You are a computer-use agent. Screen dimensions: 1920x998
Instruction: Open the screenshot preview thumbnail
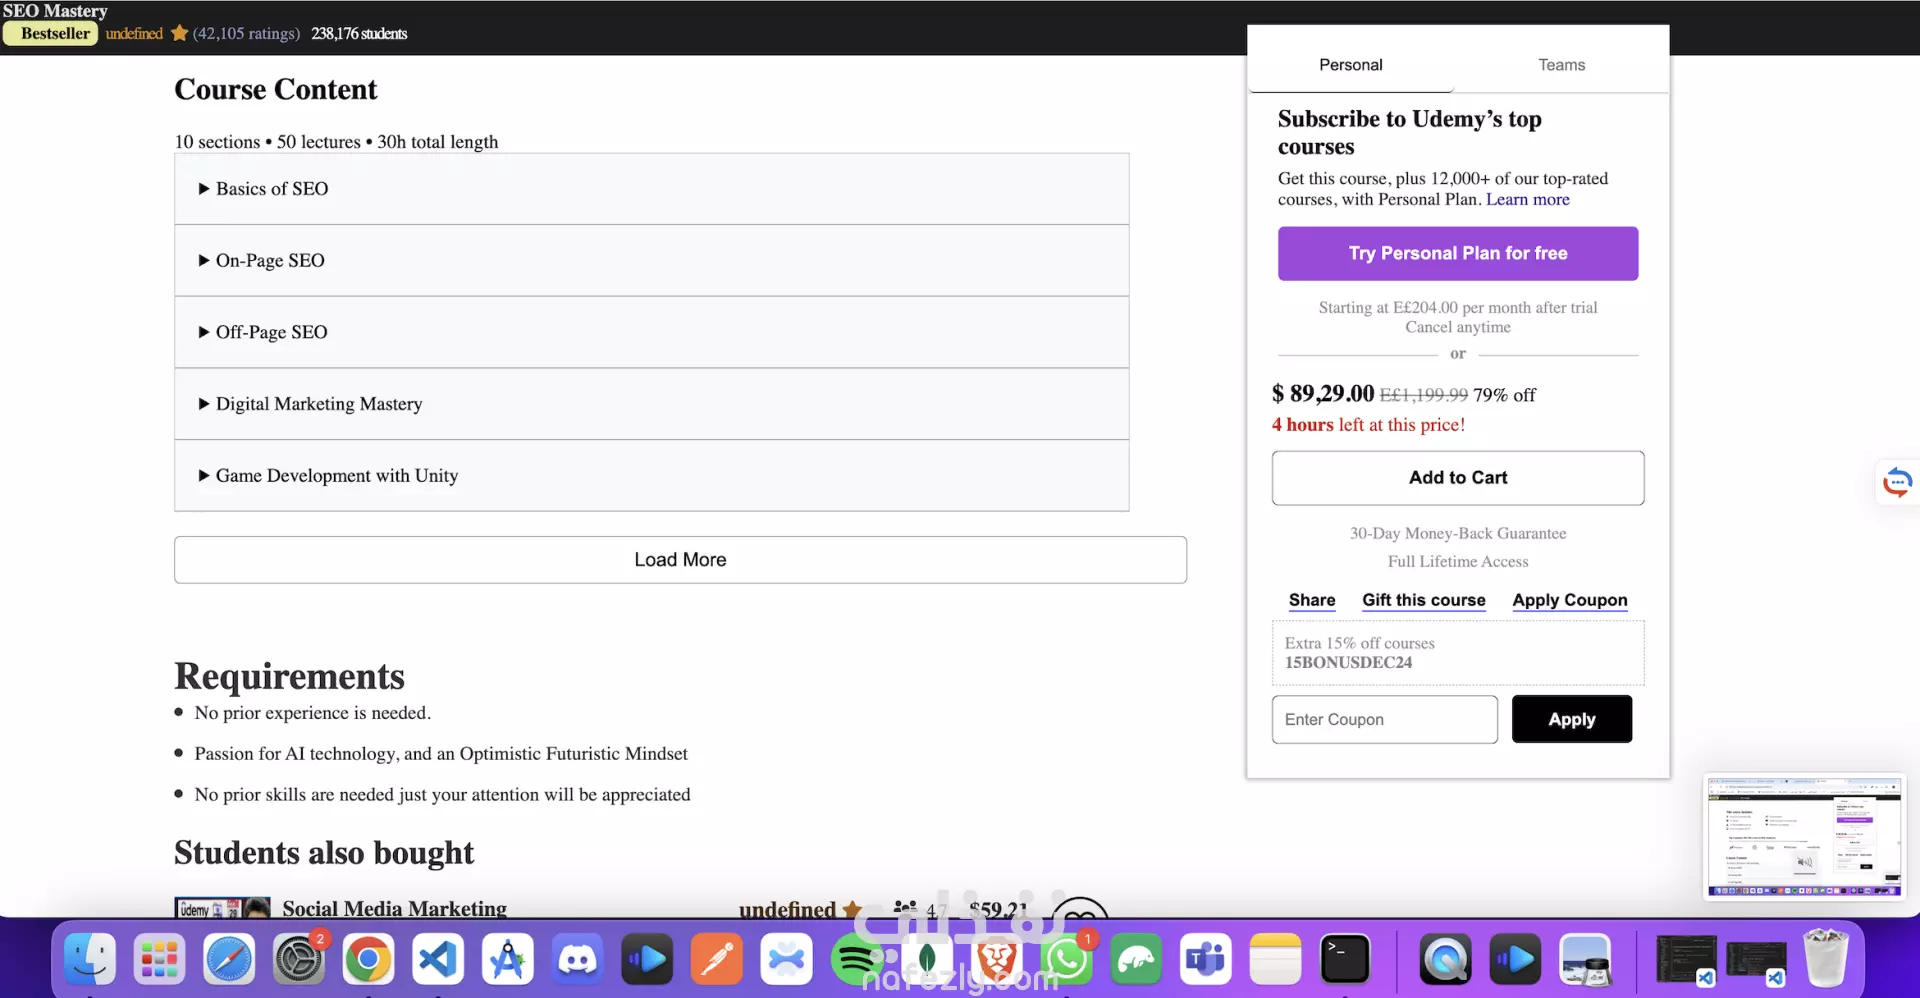coord(1804,837)
